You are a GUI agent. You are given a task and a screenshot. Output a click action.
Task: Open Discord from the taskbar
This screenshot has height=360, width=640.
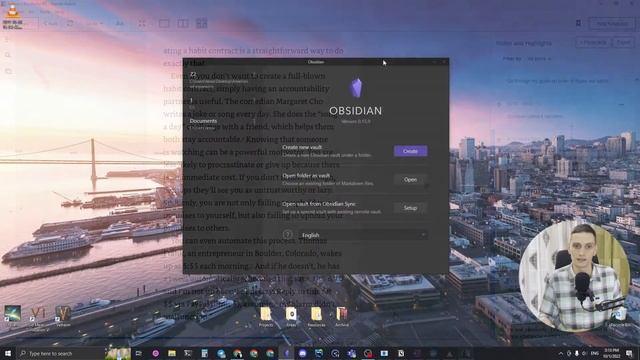point(302,353)
